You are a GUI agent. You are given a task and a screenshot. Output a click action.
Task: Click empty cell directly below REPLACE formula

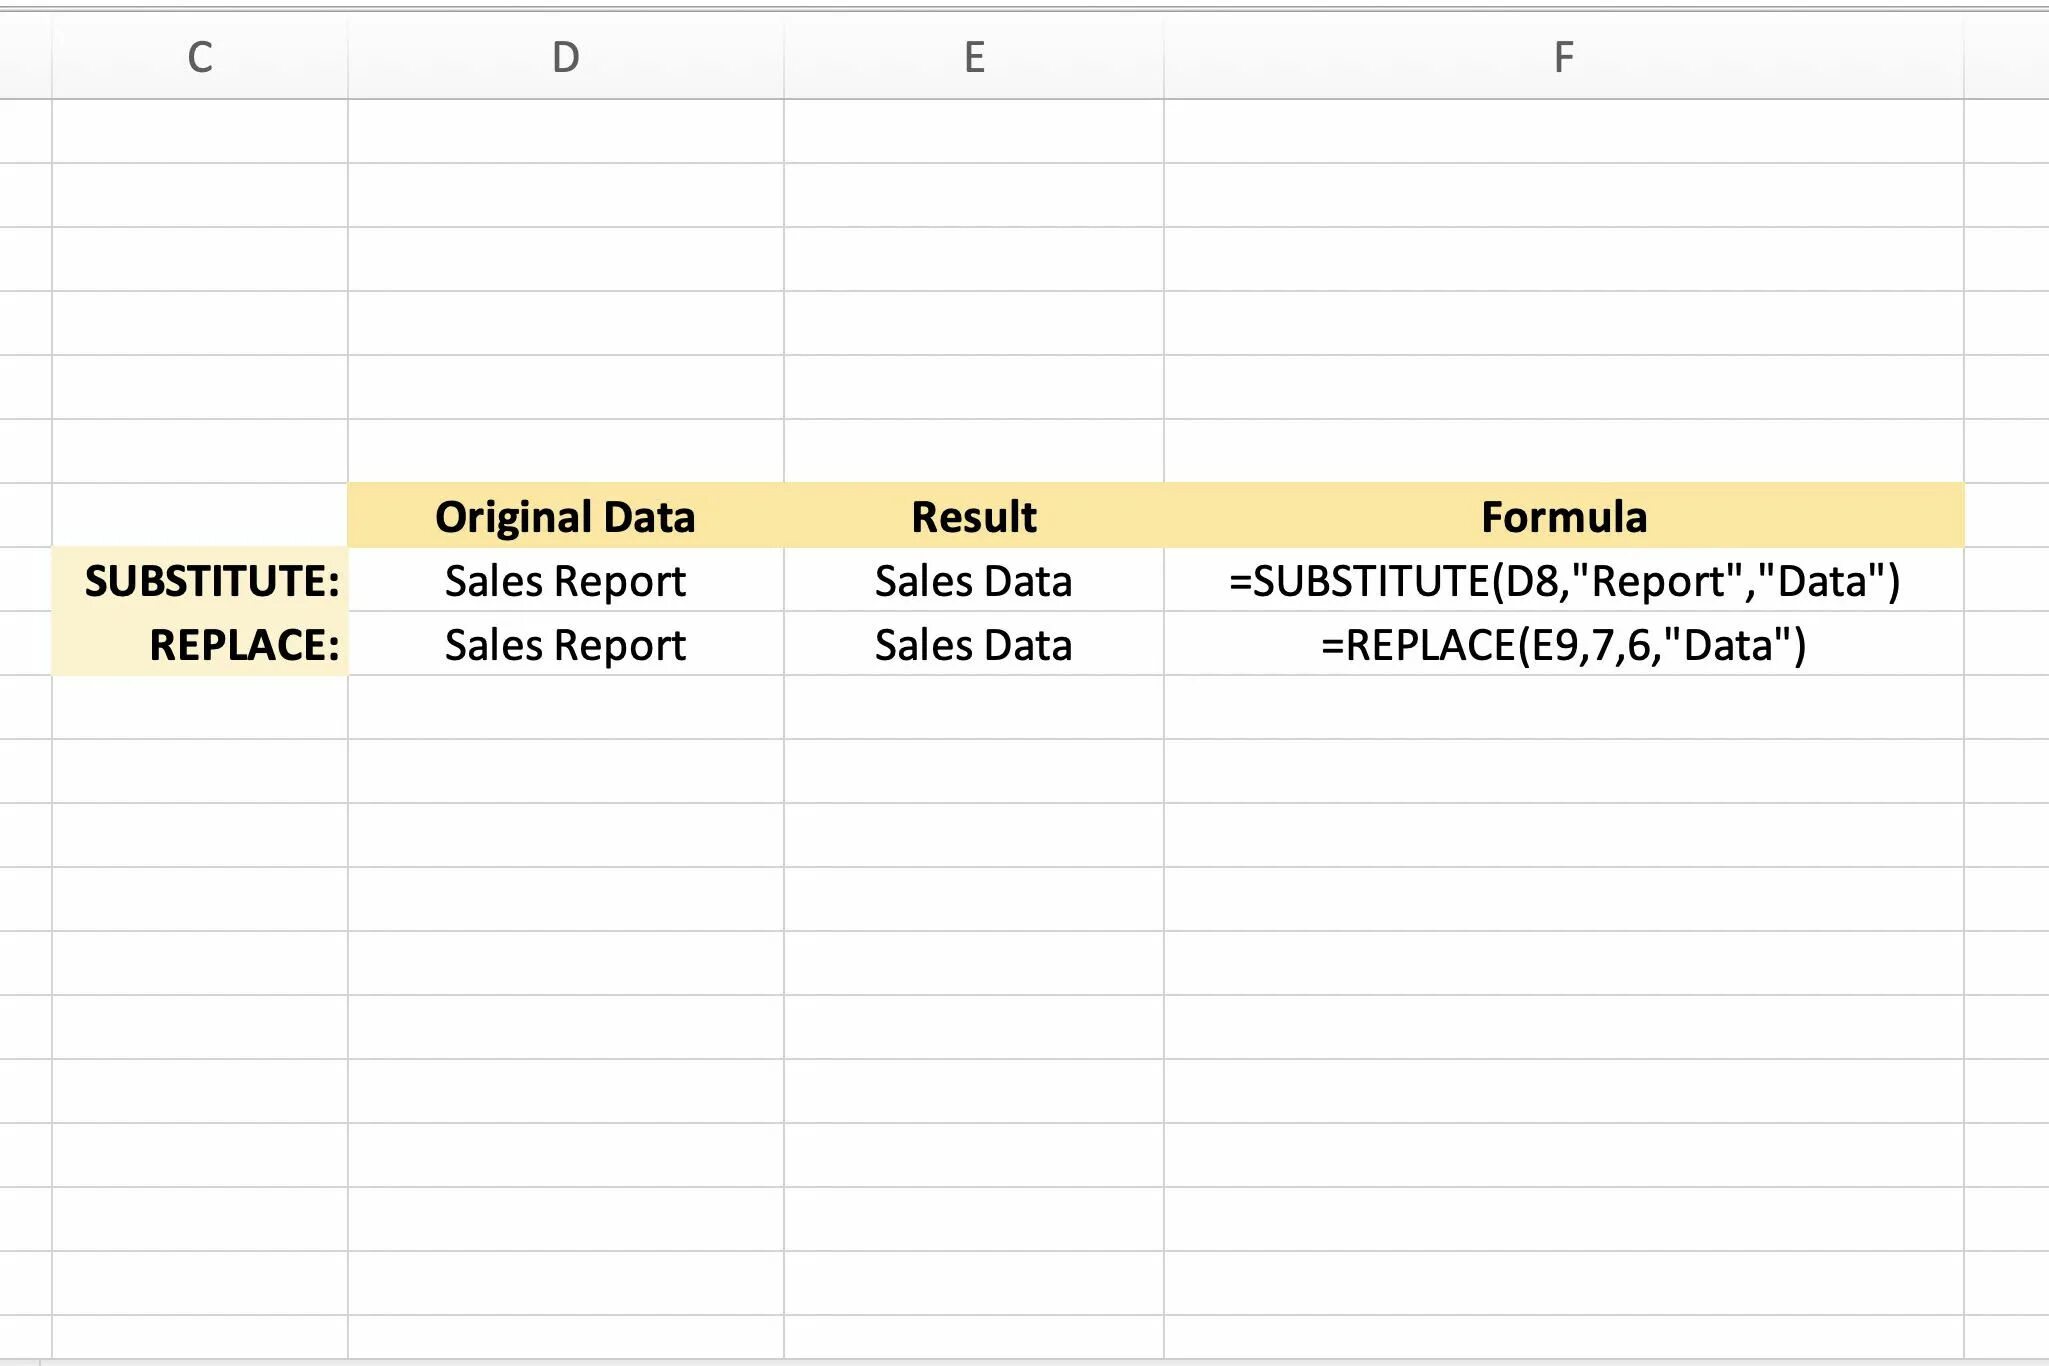1563,708
